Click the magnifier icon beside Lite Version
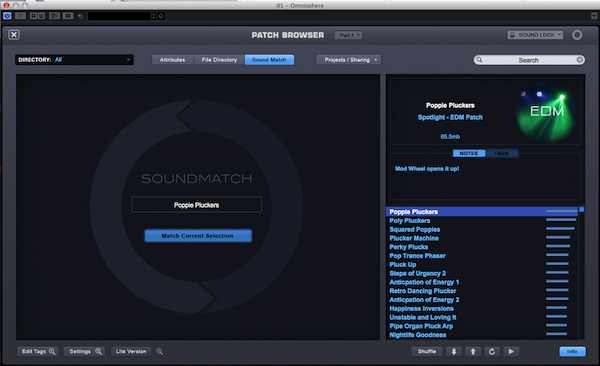The width and height of the screenshot is (600, 366). point(160,351)
